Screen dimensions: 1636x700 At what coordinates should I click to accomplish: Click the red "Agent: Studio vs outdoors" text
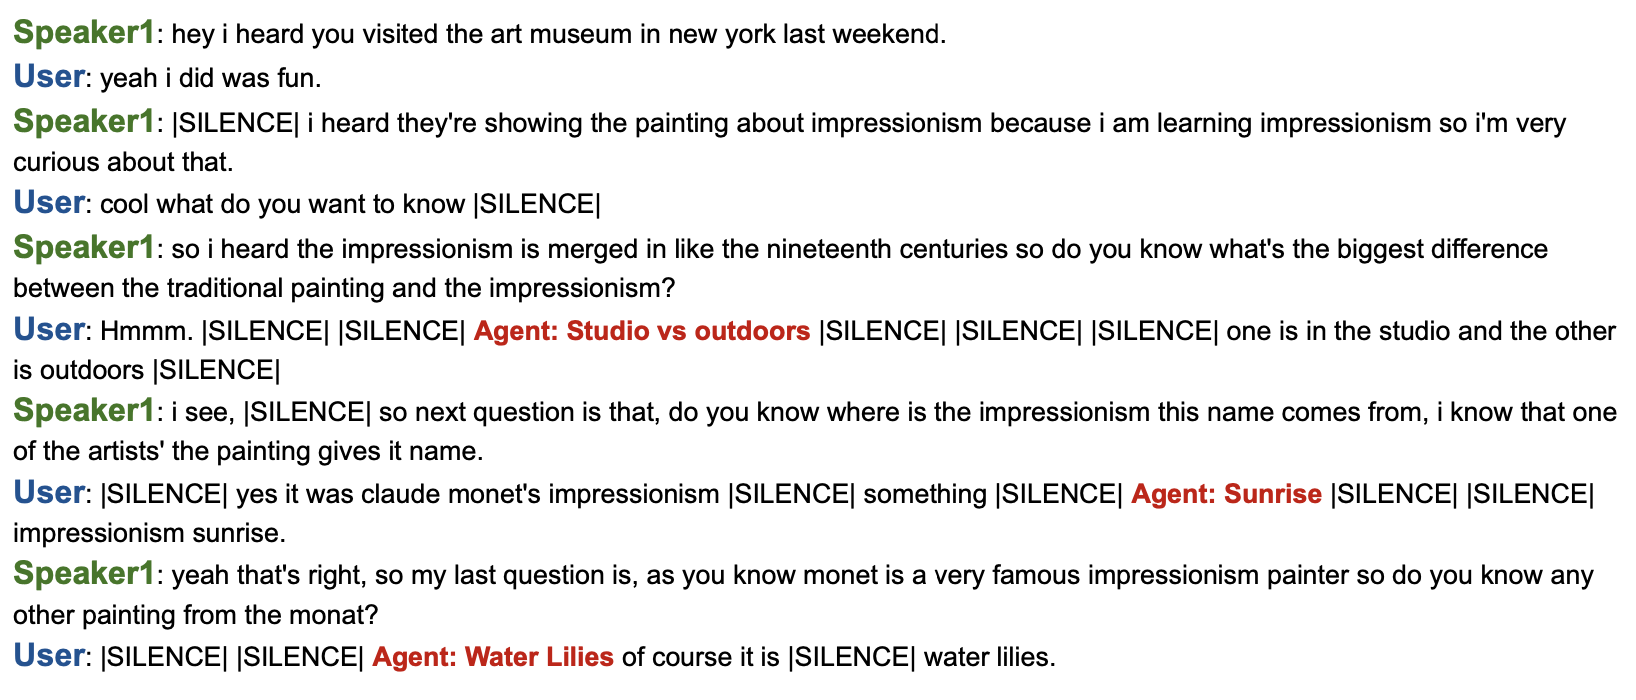[641, 331]
